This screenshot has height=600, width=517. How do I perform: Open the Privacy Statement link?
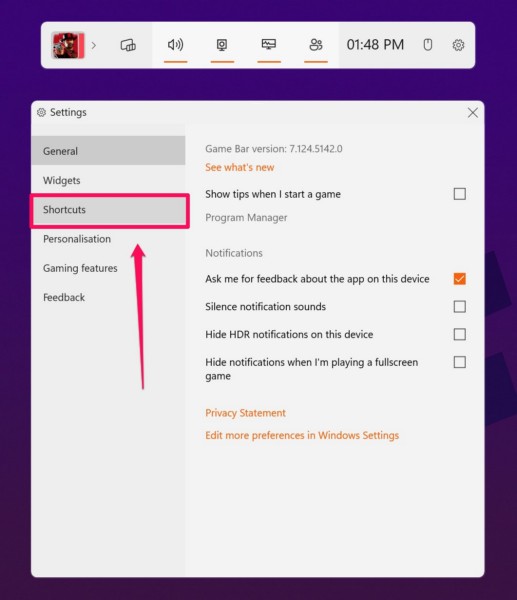tap(245, 413)
